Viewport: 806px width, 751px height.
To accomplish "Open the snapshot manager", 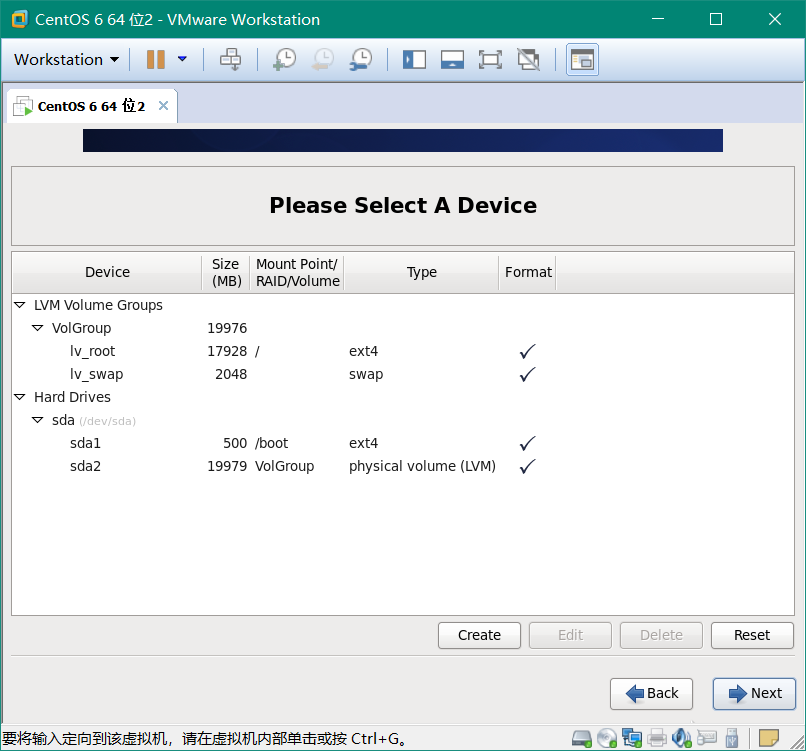I will pos(361,60).
